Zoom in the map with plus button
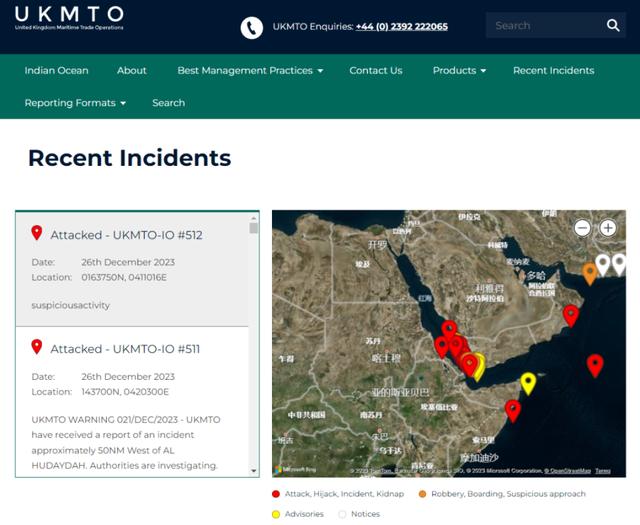 click(x=608, y=228)
